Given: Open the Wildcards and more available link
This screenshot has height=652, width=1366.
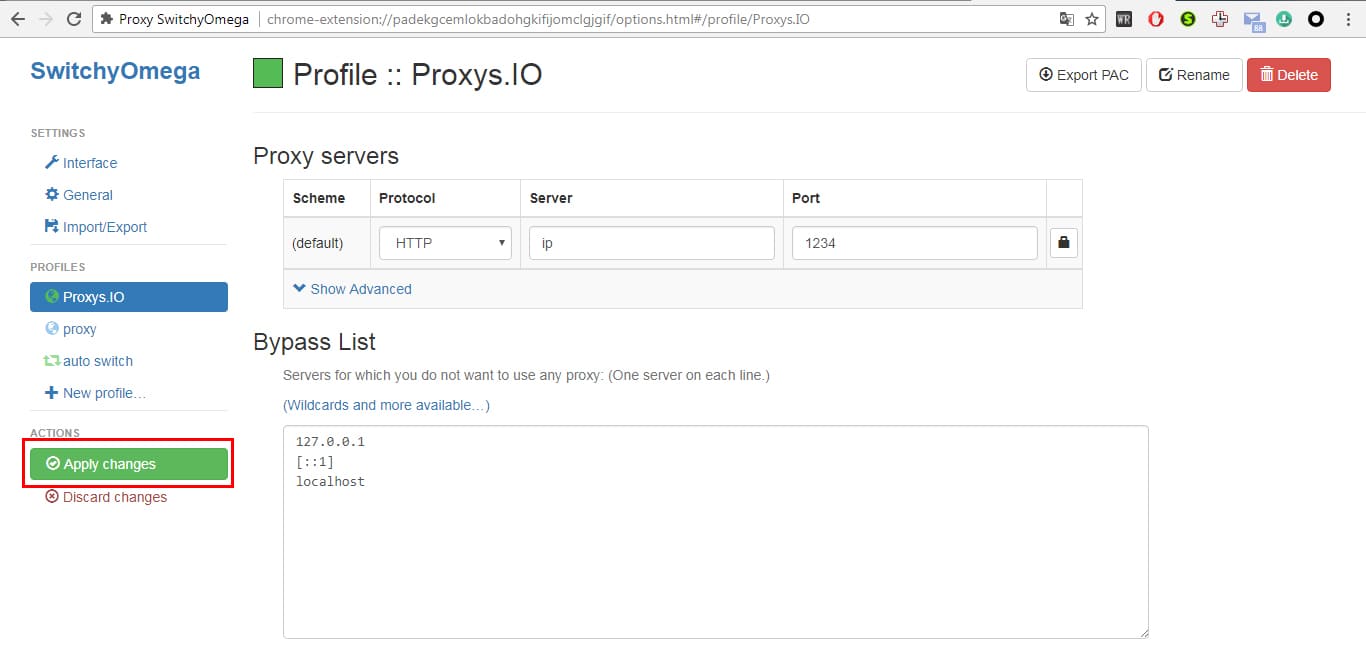Looking at the screenshot, I should 386,405.
